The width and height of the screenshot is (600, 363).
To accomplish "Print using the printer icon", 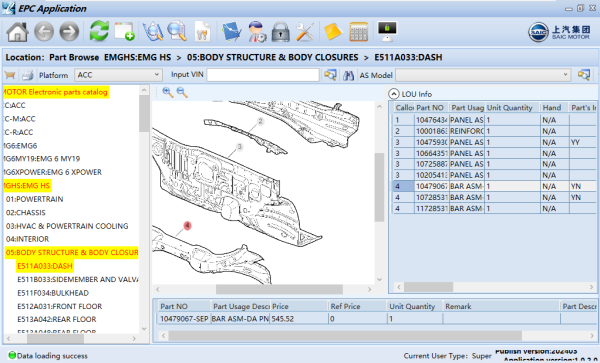I will point(28,75).
